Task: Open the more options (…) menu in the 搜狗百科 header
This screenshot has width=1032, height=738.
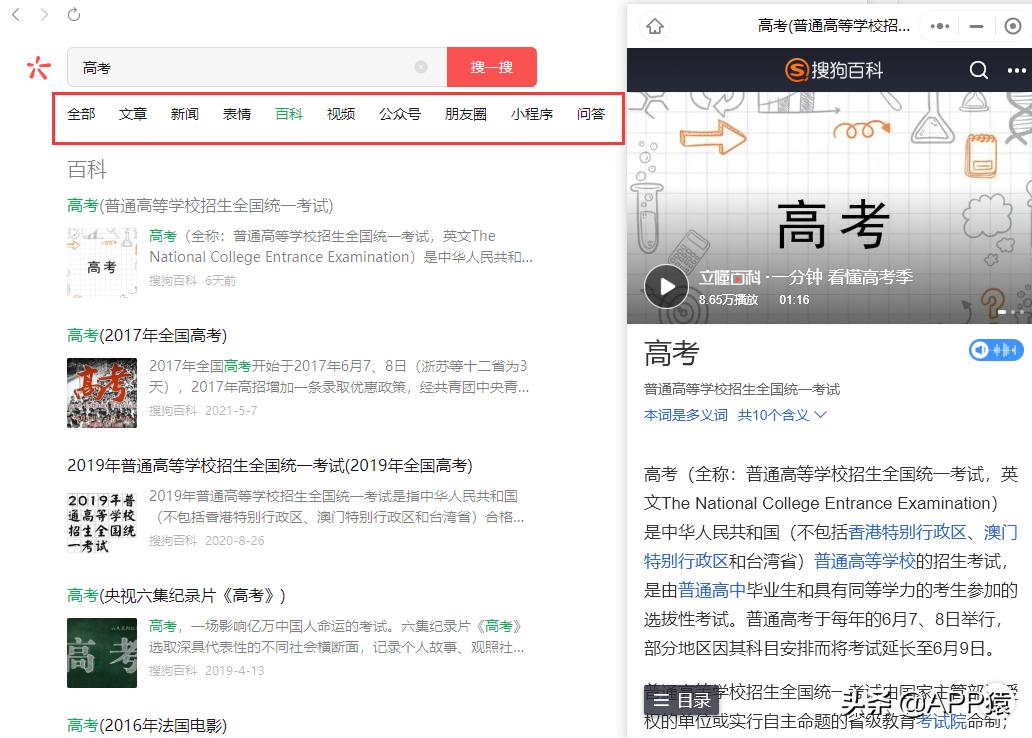Action: pyautogui.click(x=1016, y=71)
